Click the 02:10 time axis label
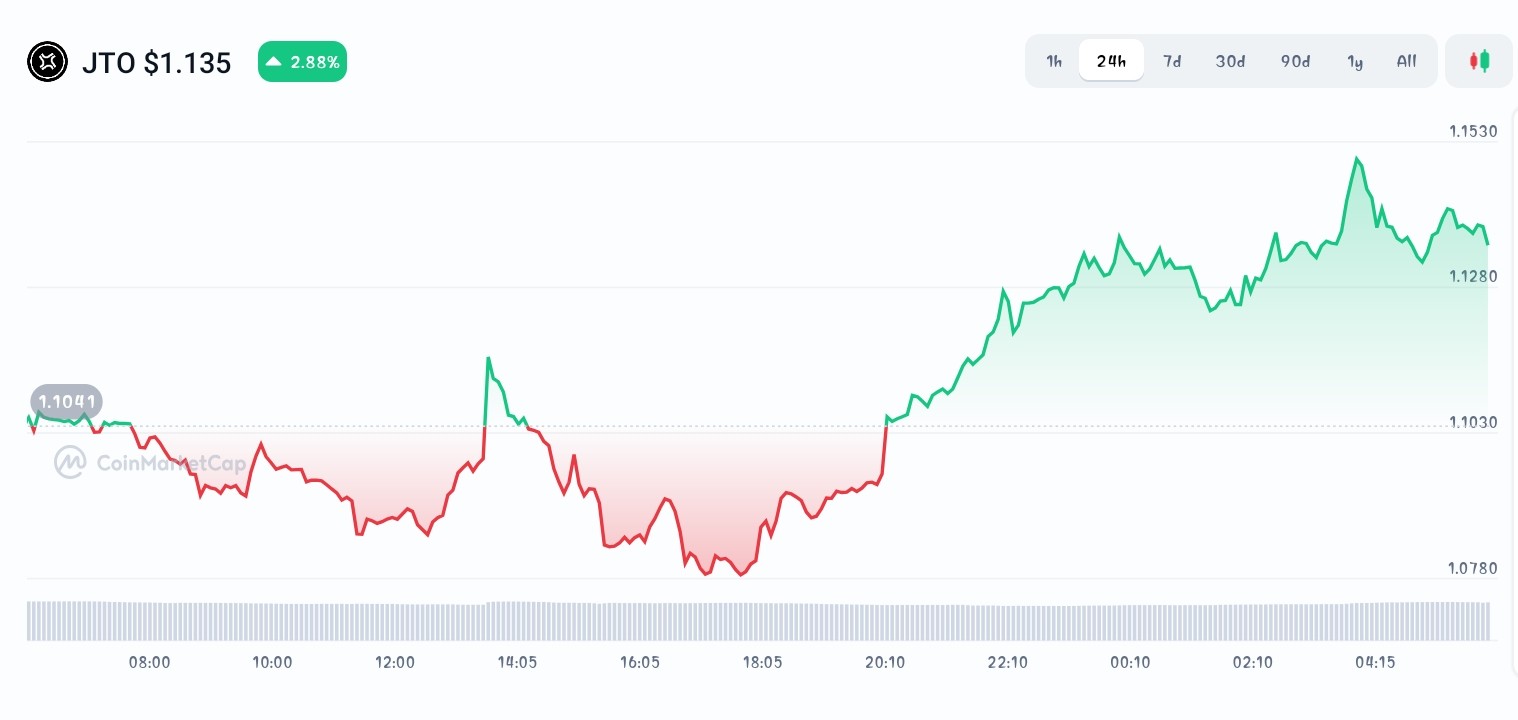The width and height of the screenshot is (1518, 720). [1252, 662]
